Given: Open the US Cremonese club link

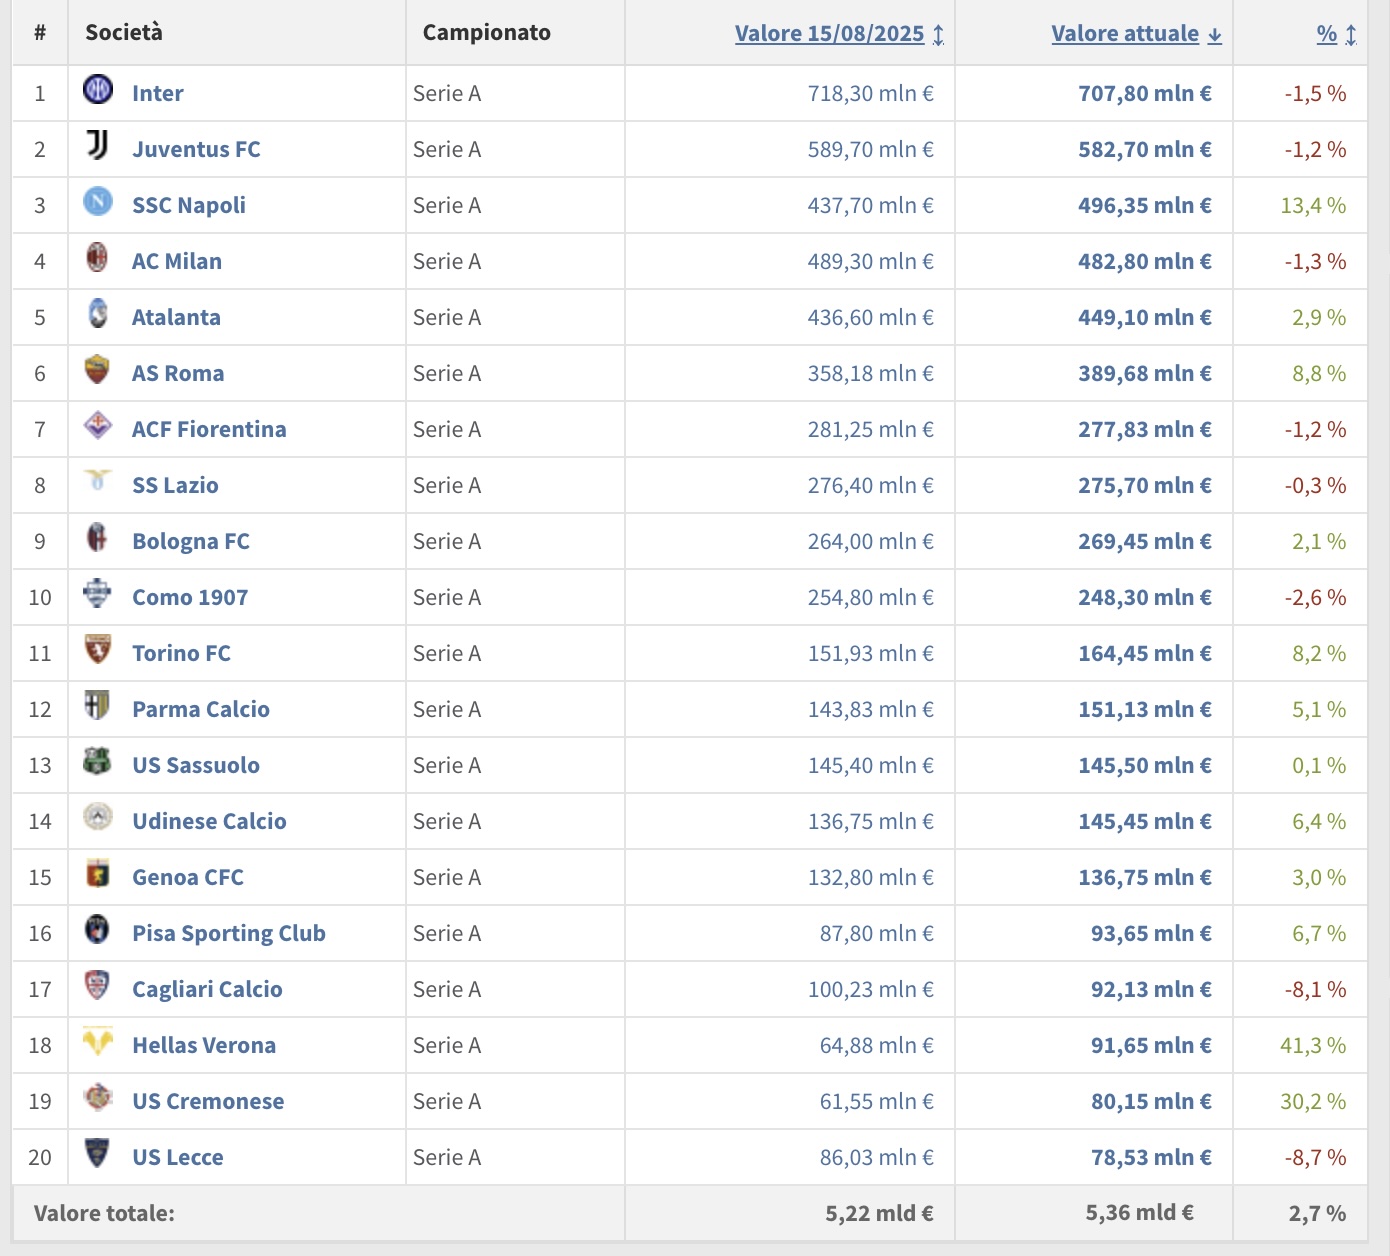Looking at the screenshot, I should (208, 1101).
